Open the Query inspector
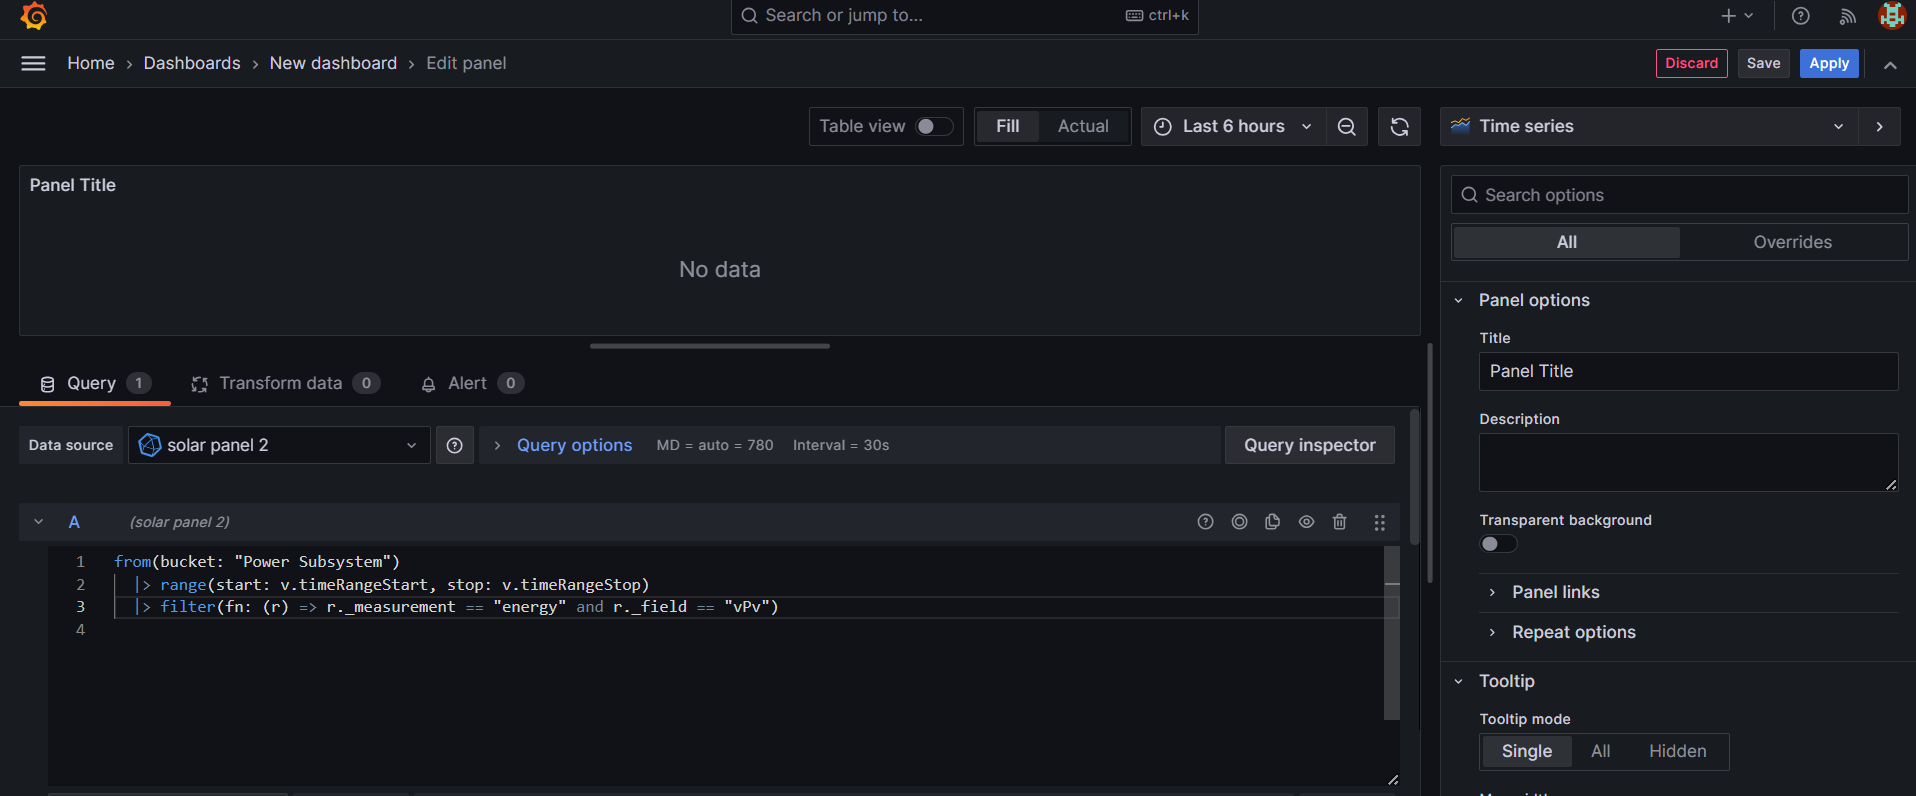Image resolution: width=1916 pixels, height=796 pixels. (1309, 445)
